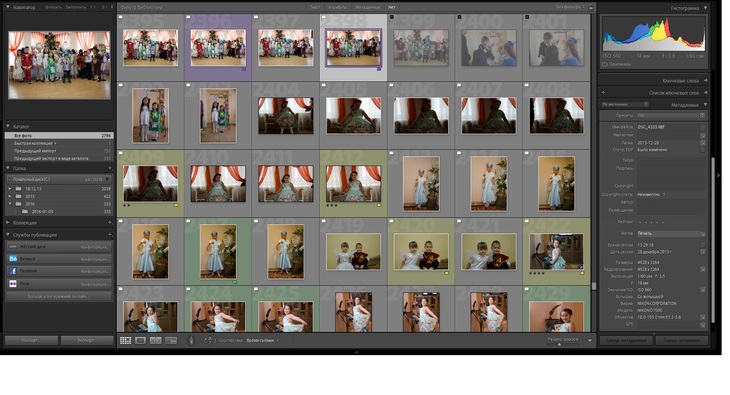Click Синхр. установки button
Viewport: 730px width, 395px height.
pos(682,341)
